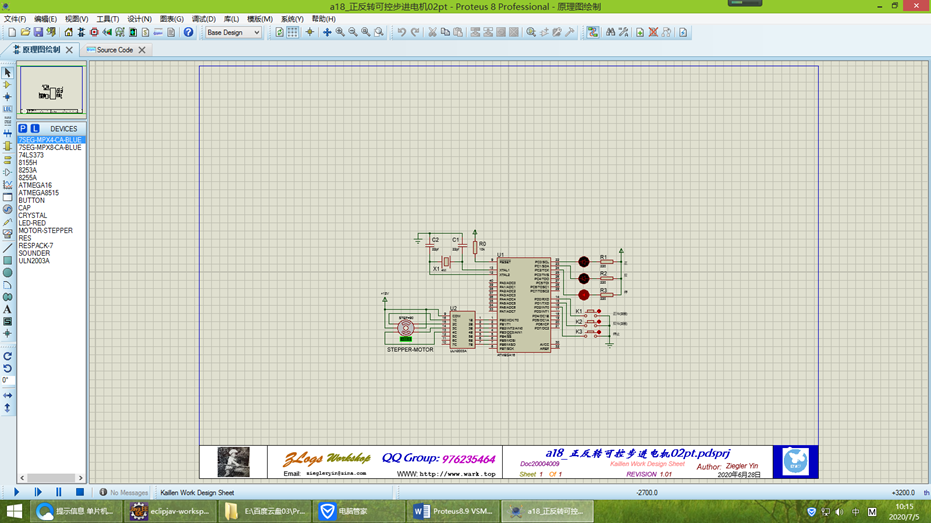
Task: Toggle the false origin crosshair button
Action: tap(309, 32)
